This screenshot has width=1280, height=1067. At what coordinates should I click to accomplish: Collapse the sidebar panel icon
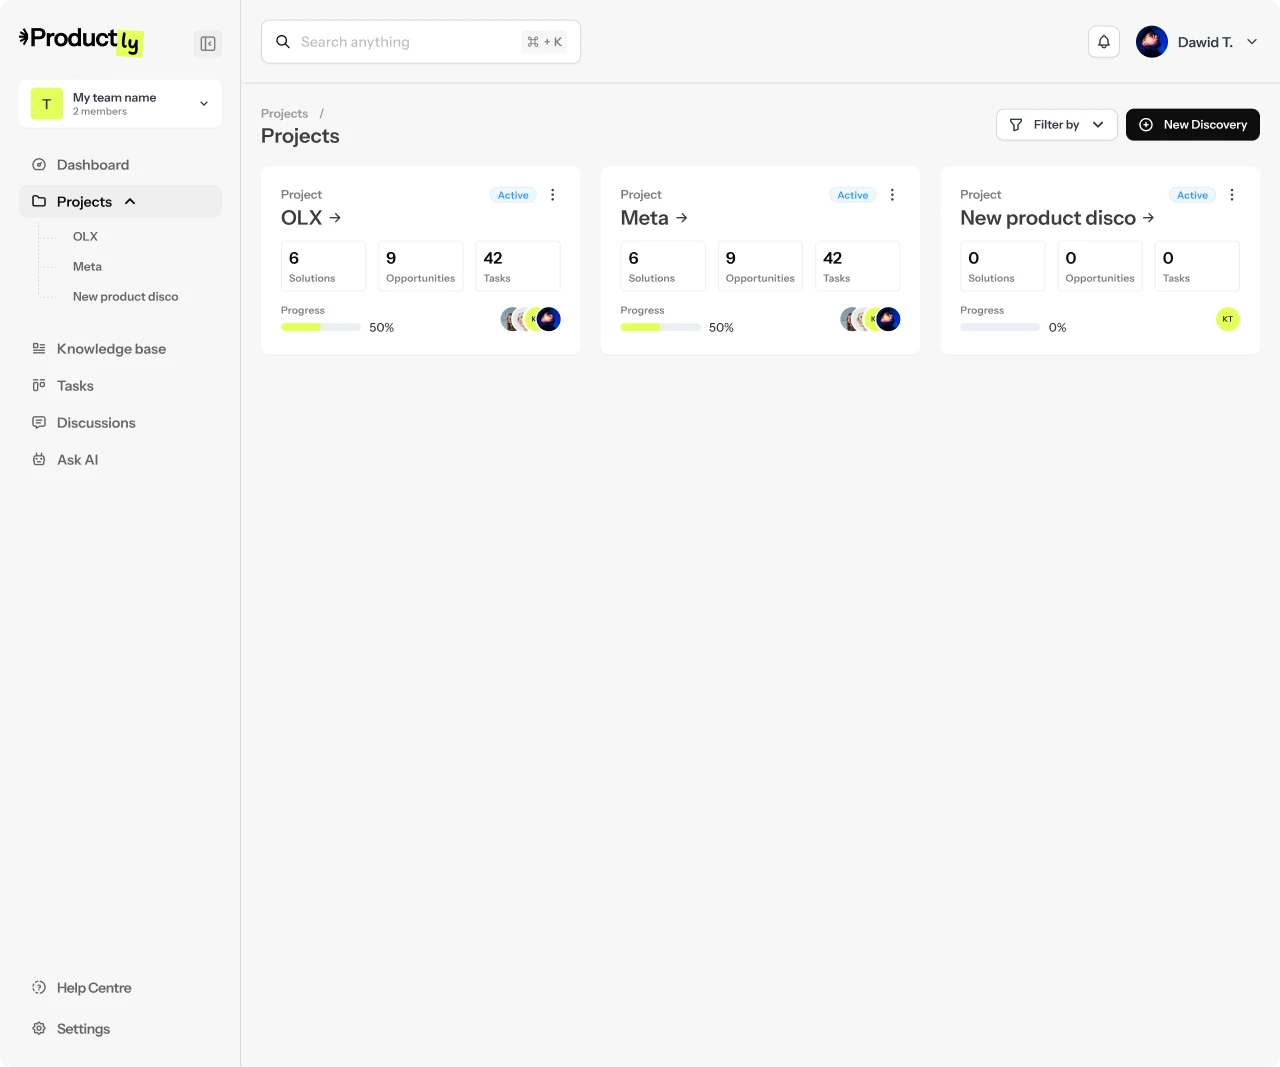click(208, 44)
